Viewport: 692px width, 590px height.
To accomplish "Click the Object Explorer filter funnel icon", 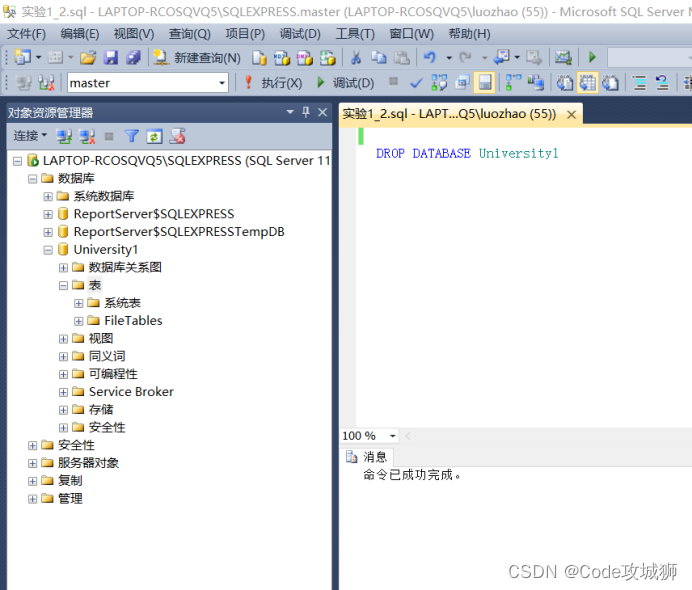I will pos(132,136).
